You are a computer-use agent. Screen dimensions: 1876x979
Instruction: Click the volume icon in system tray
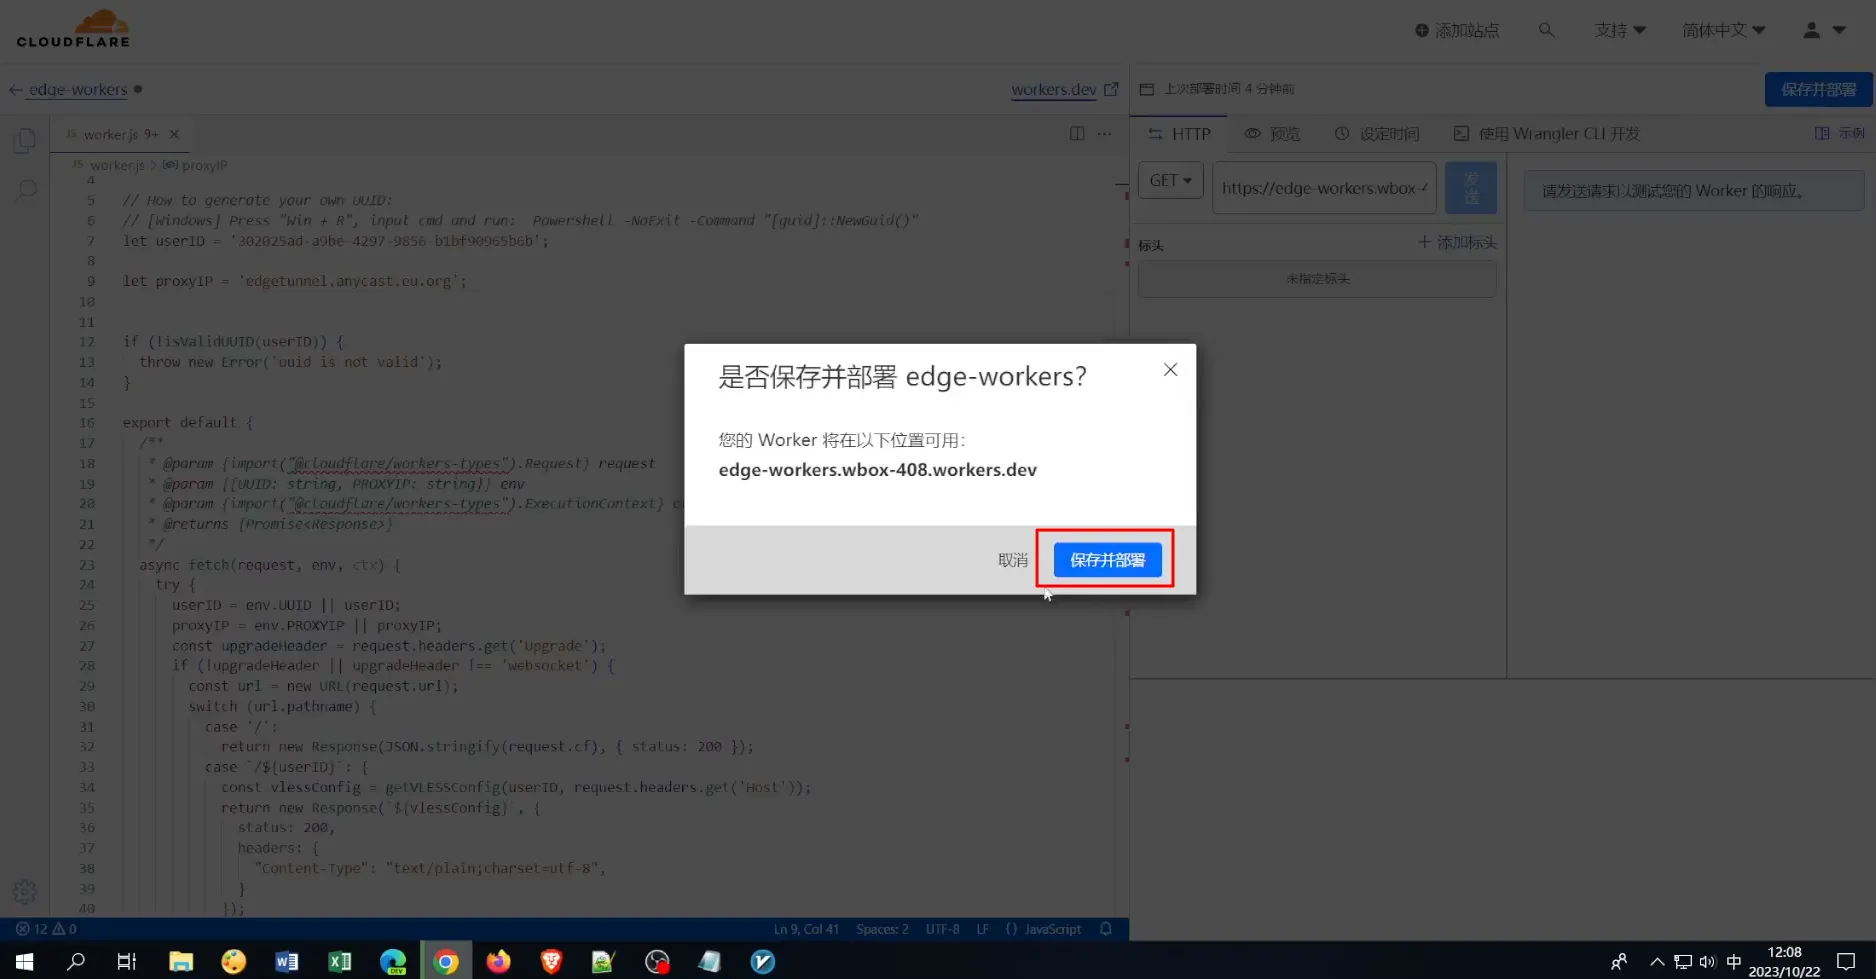tap(1707, 962)
